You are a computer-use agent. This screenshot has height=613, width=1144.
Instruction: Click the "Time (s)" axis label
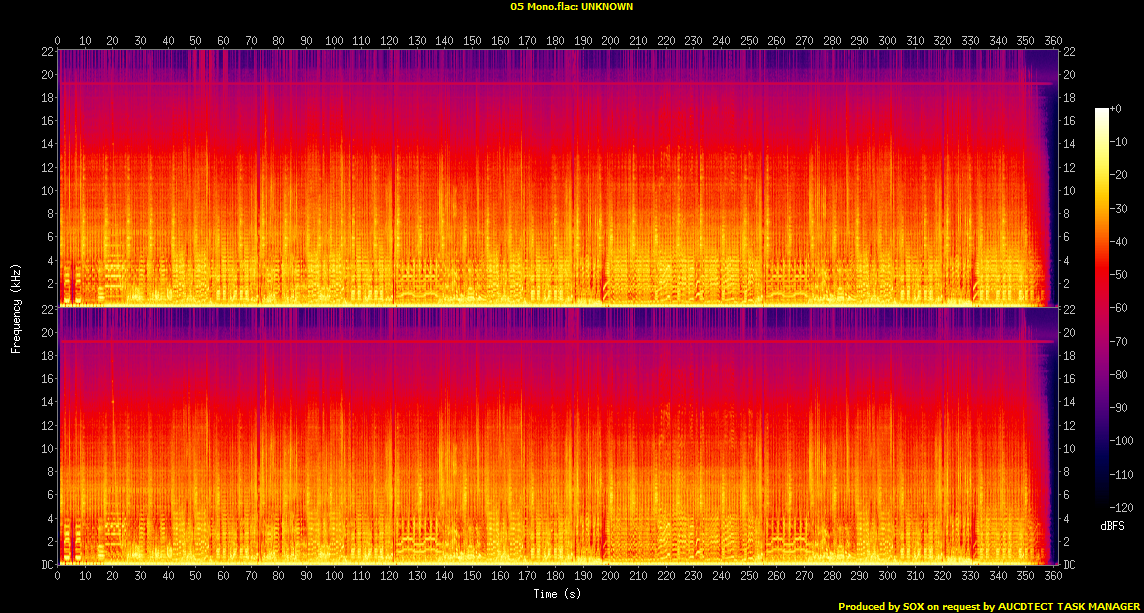tap(558, 594)
